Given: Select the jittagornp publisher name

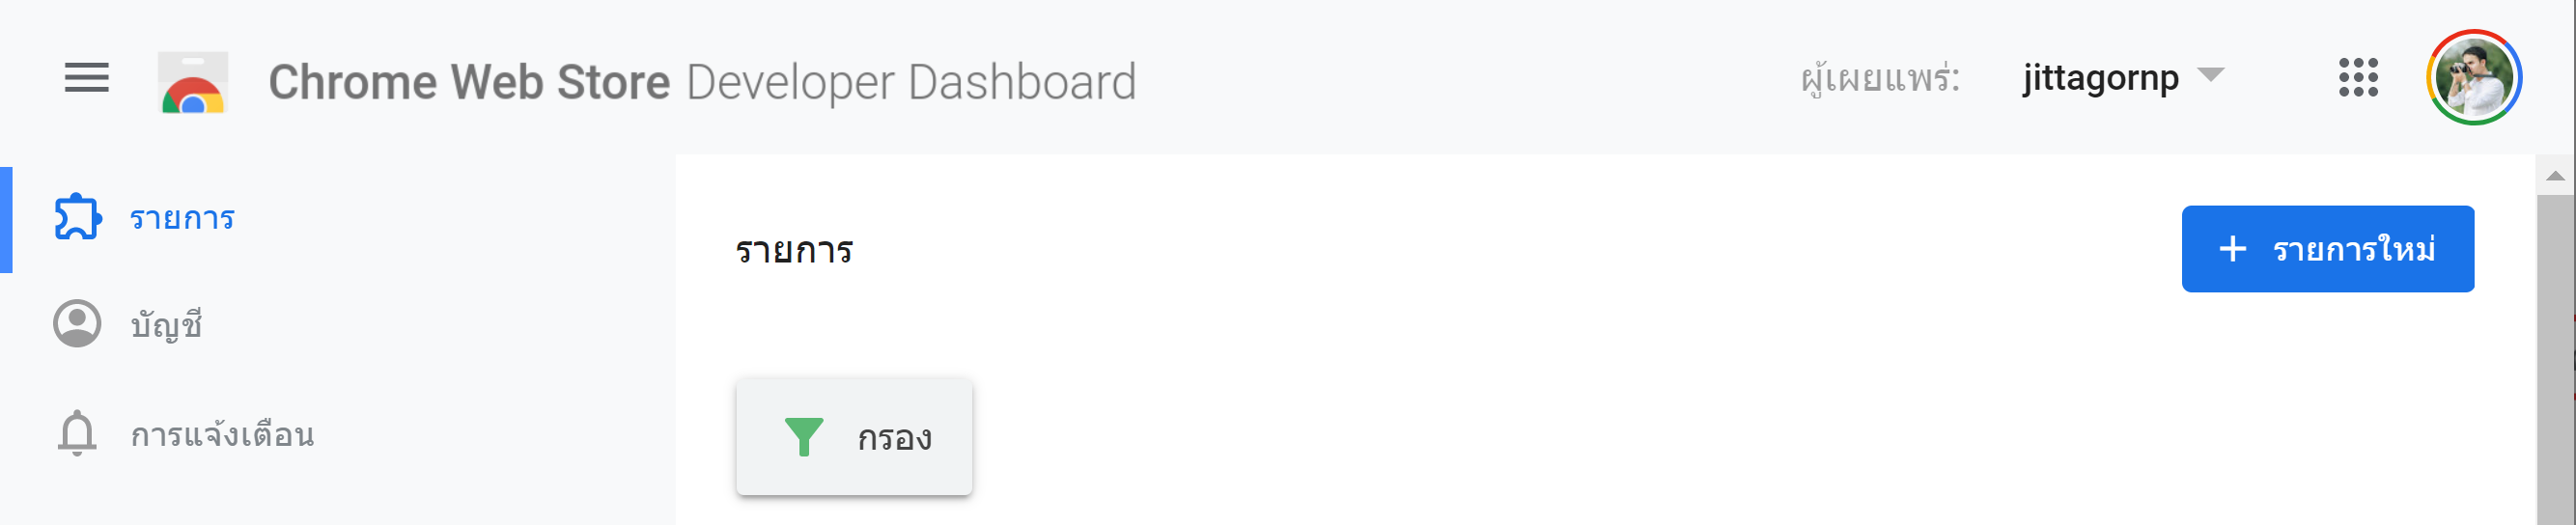Looking at the screenshot, I should coord(2100,79).
